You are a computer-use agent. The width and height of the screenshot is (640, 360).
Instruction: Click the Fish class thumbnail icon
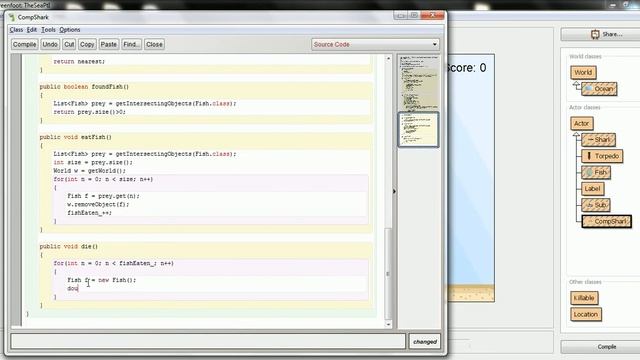tap(589, 172)
